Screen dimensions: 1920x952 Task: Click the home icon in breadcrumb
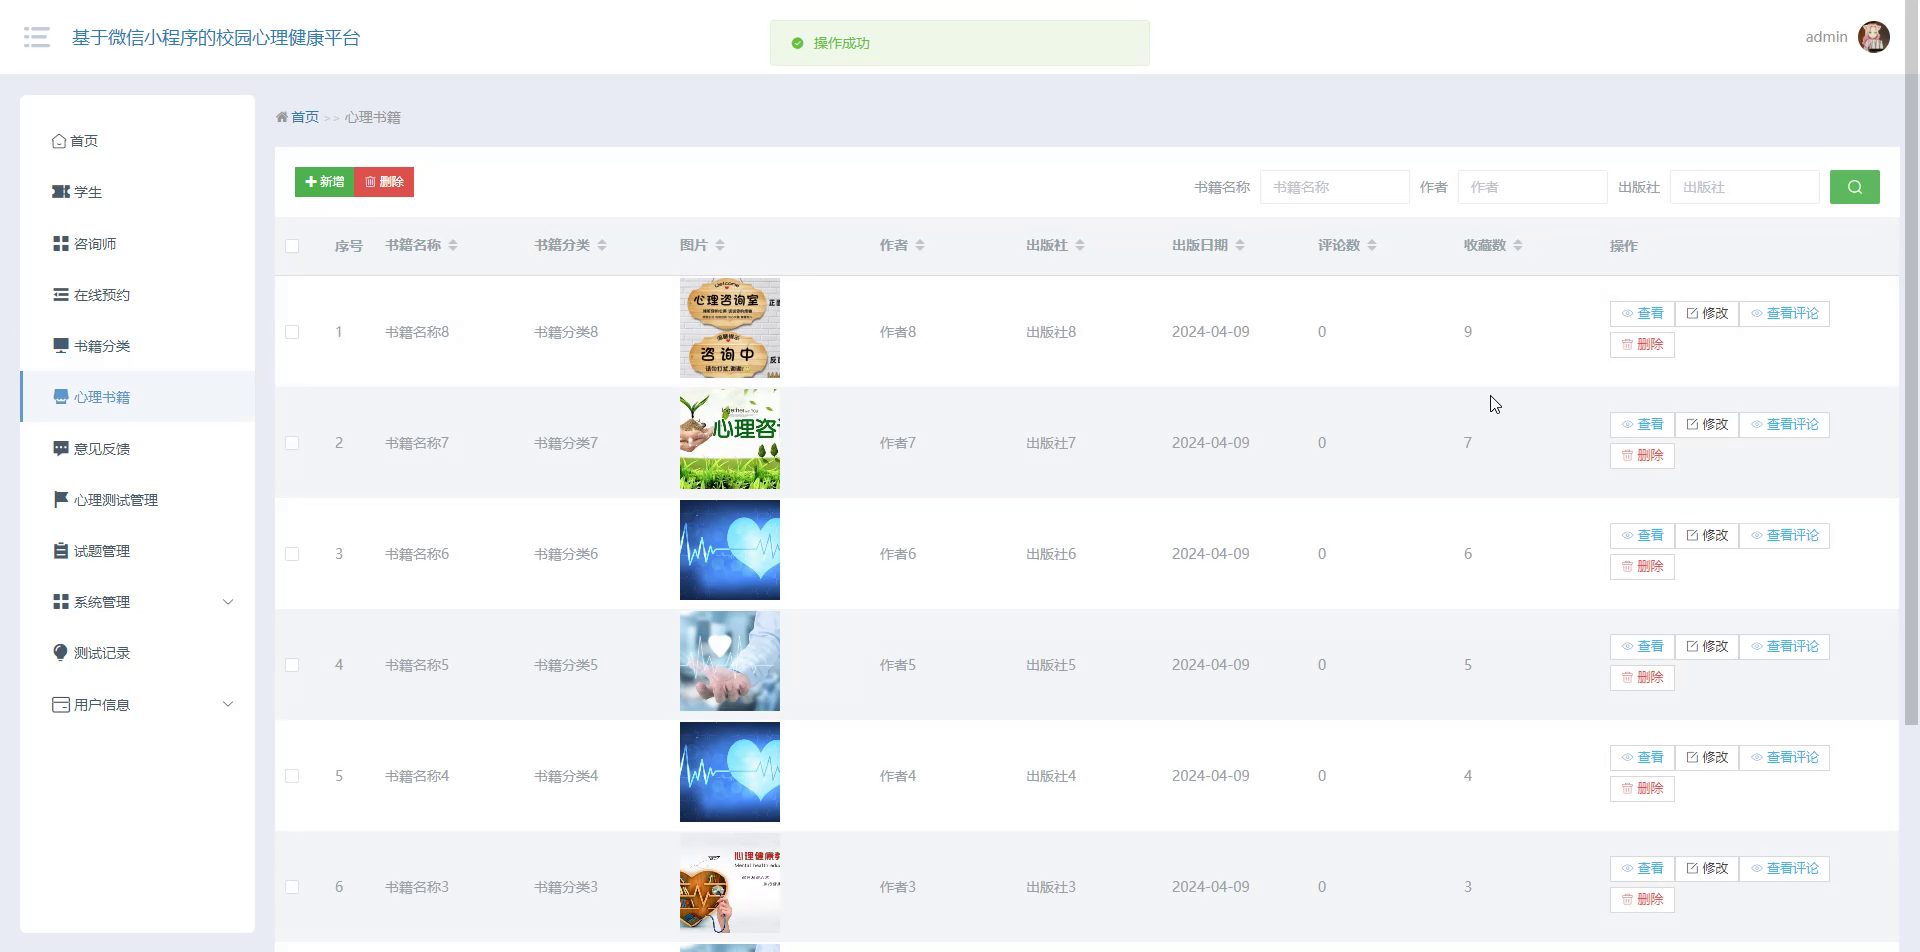coord(282,117)
